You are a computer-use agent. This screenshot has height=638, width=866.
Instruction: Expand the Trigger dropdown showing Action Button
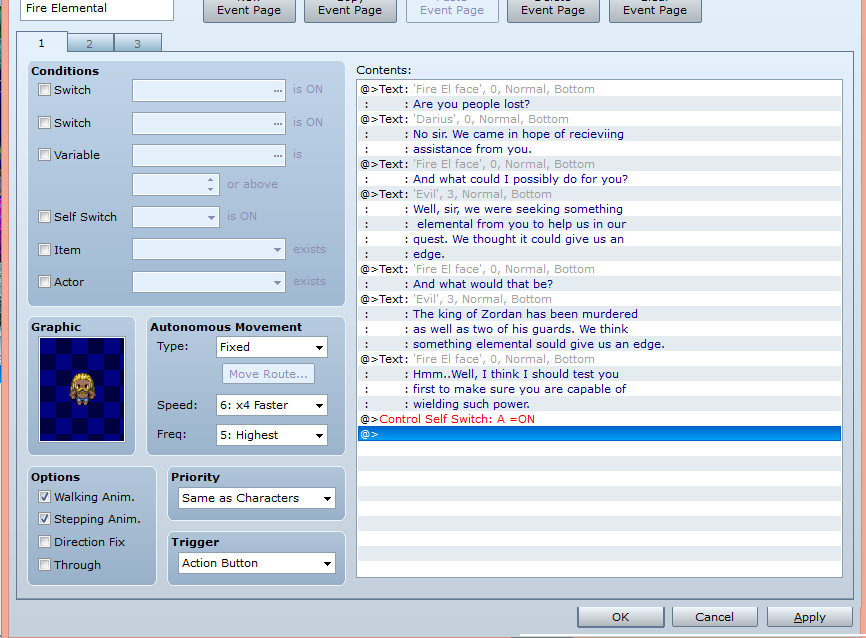click(257, 563)
